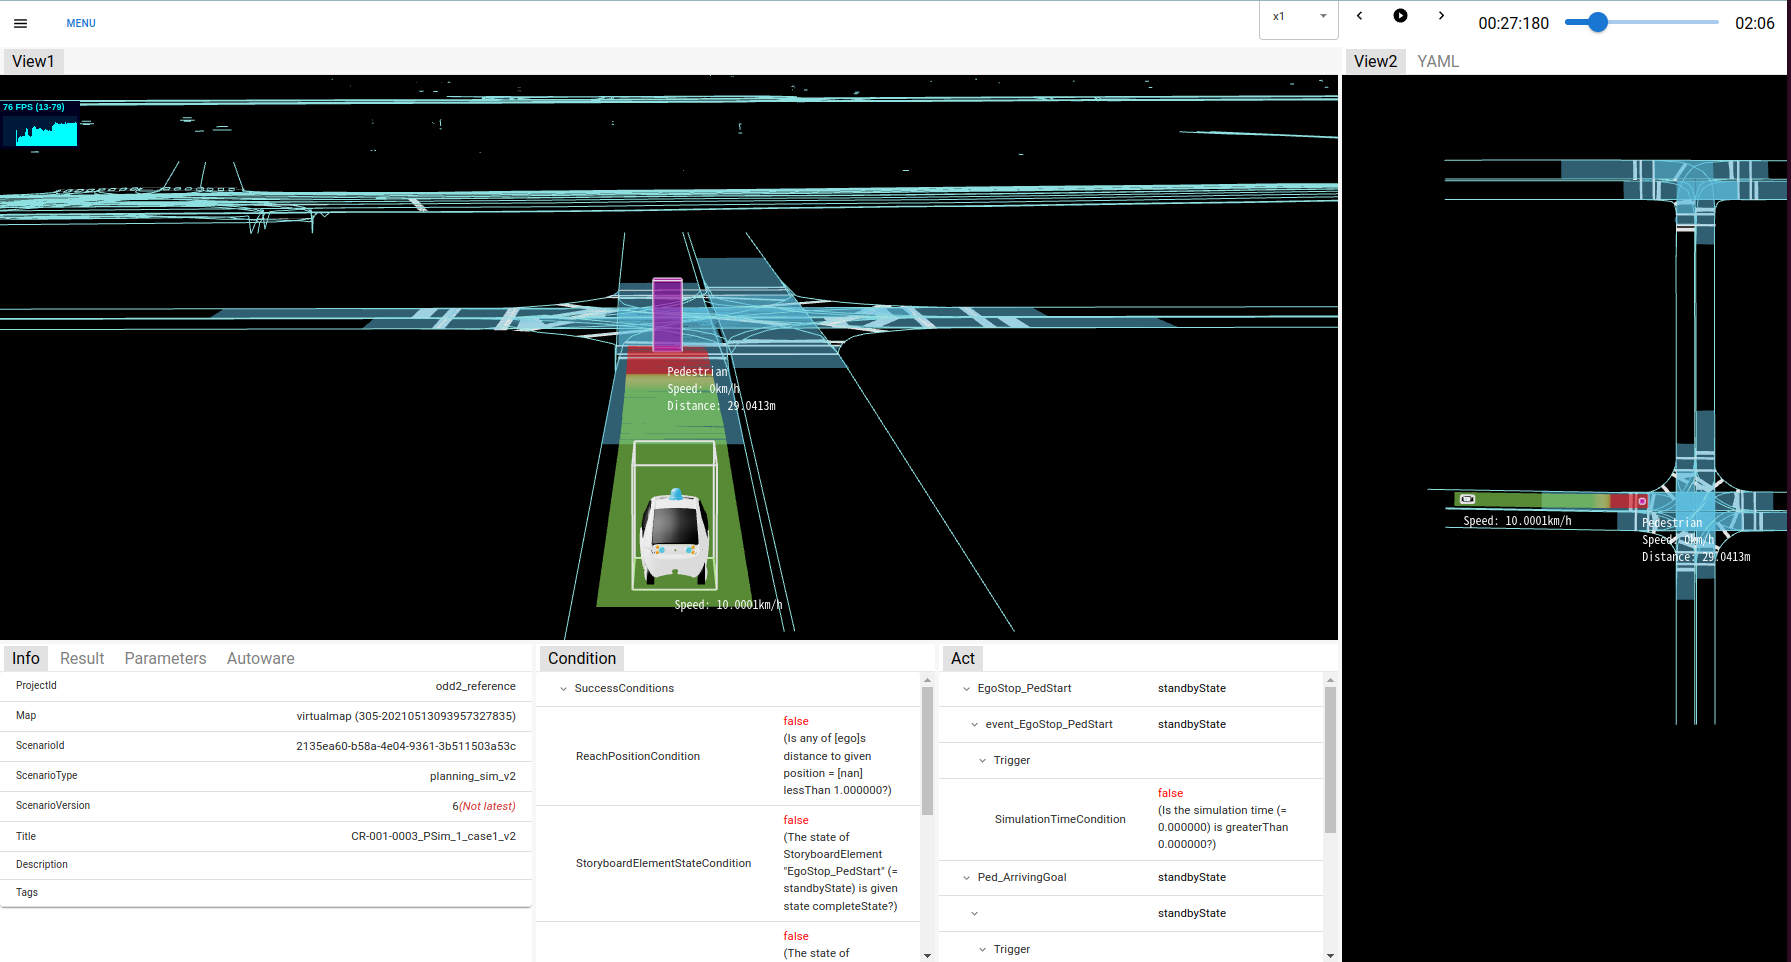This screenshot has height=962, width=1791.
Task: Click the ScenarioId value 2135ea60-b58a...
Action: [406, 746]
